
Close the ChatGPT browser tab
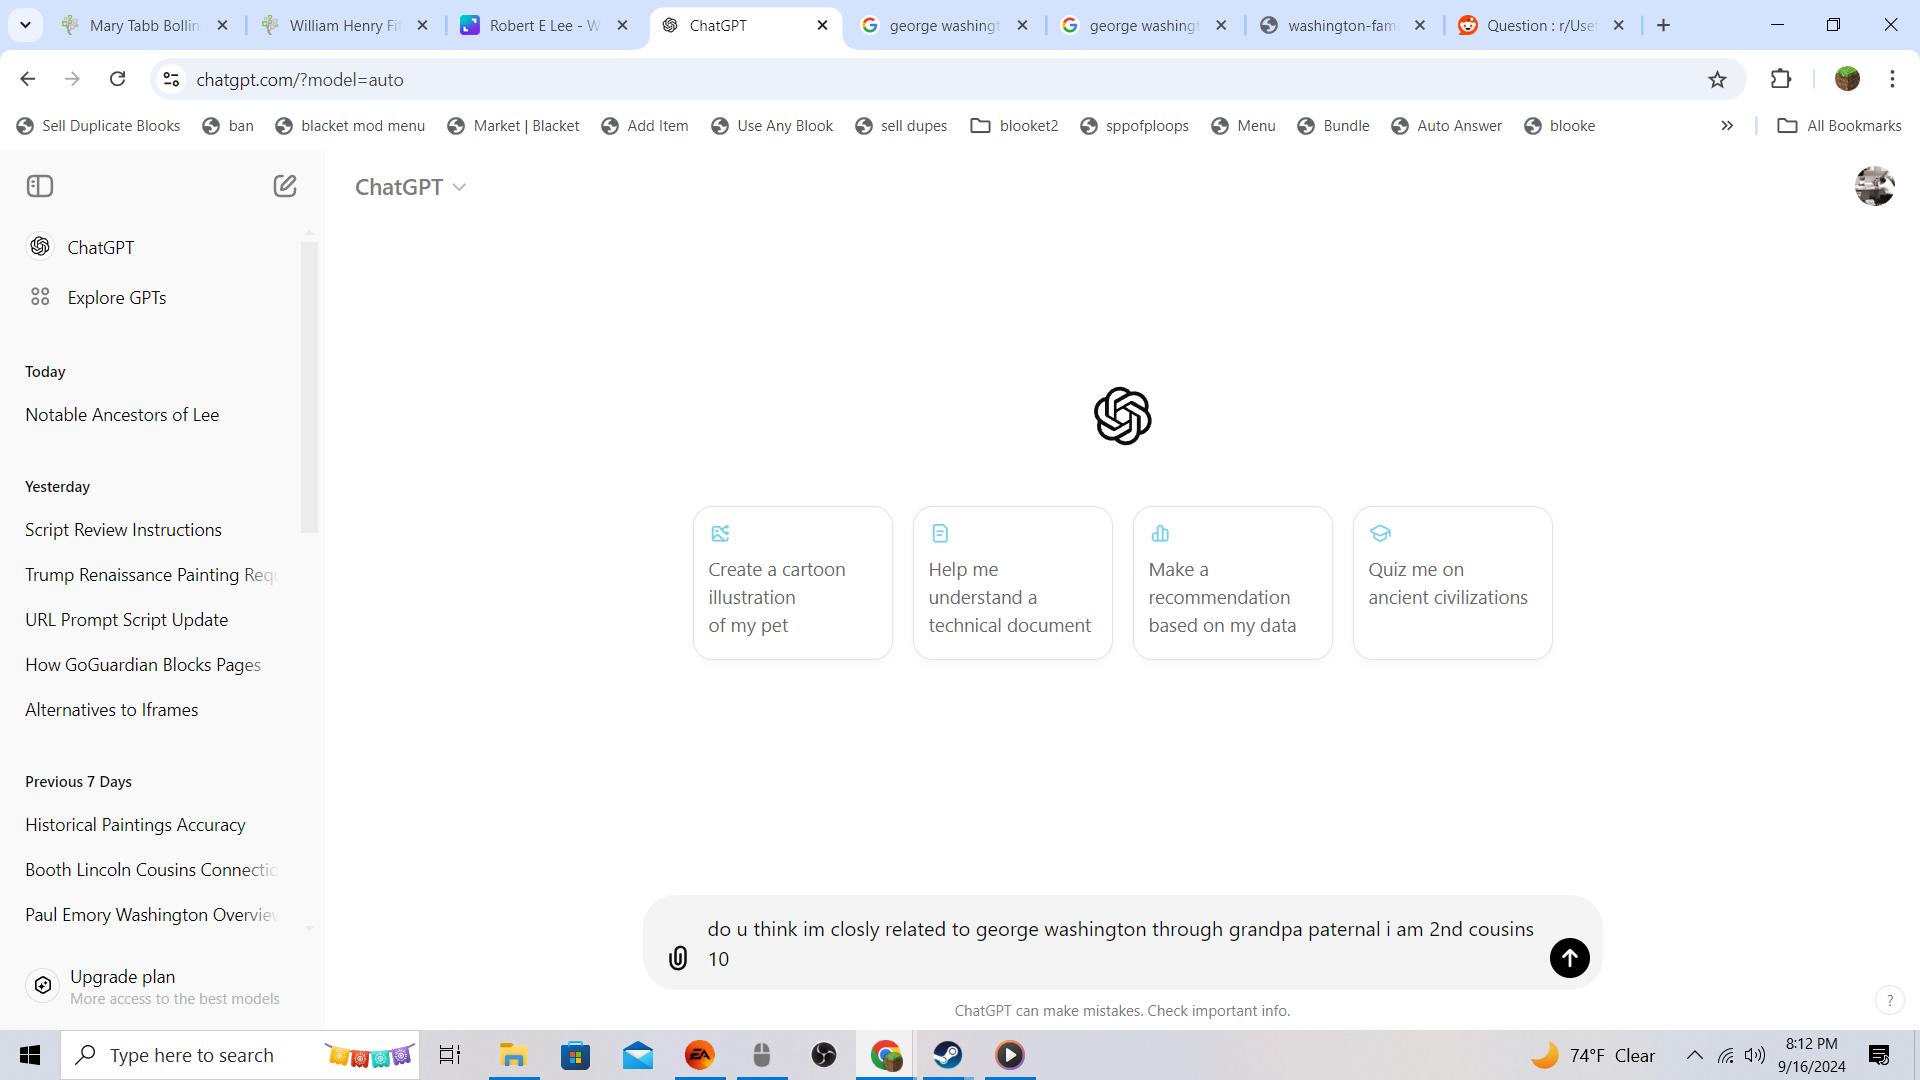point(822,26)
